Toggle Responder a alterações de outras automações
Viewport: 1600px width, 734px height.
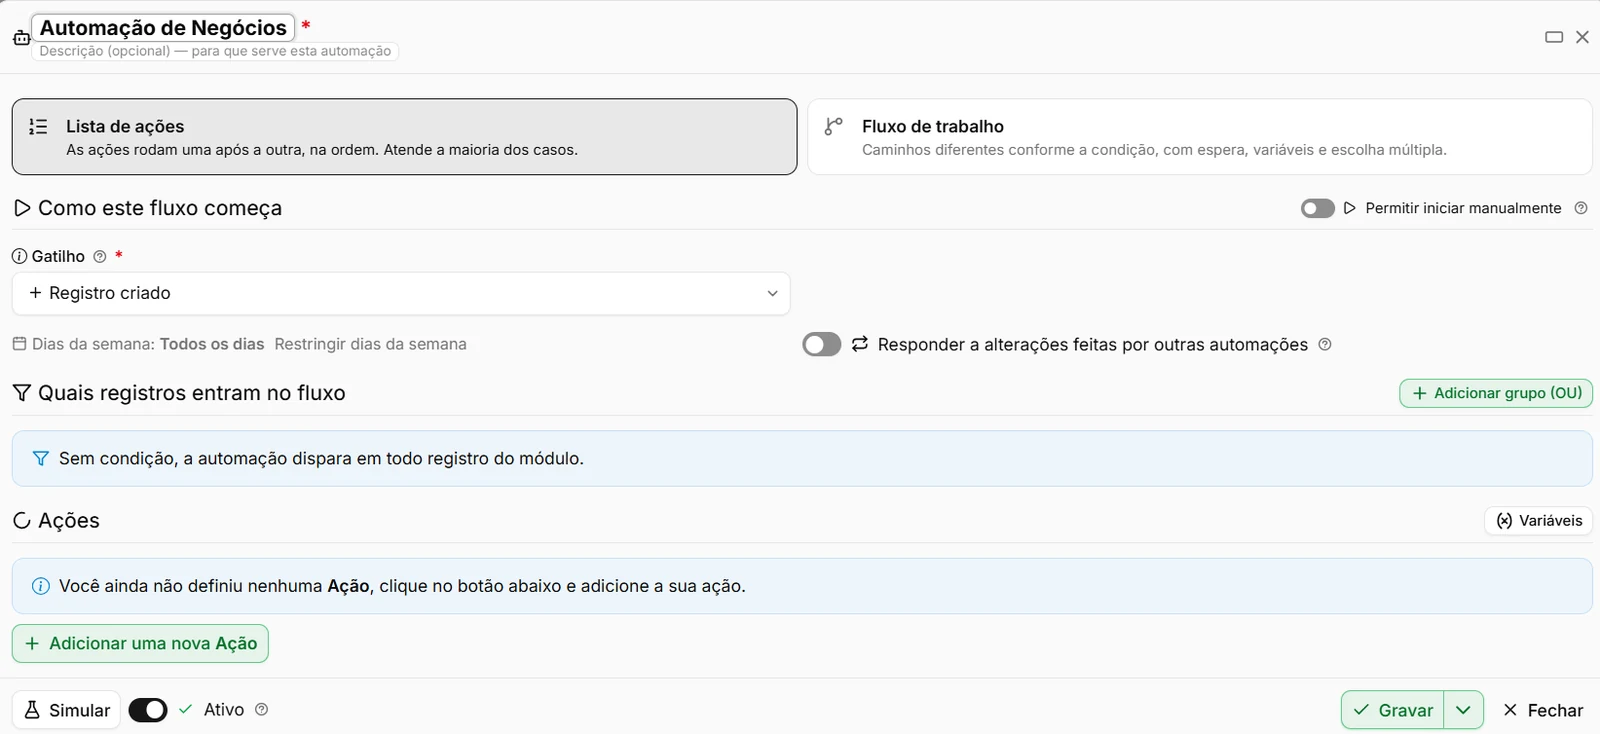(822, 345)
